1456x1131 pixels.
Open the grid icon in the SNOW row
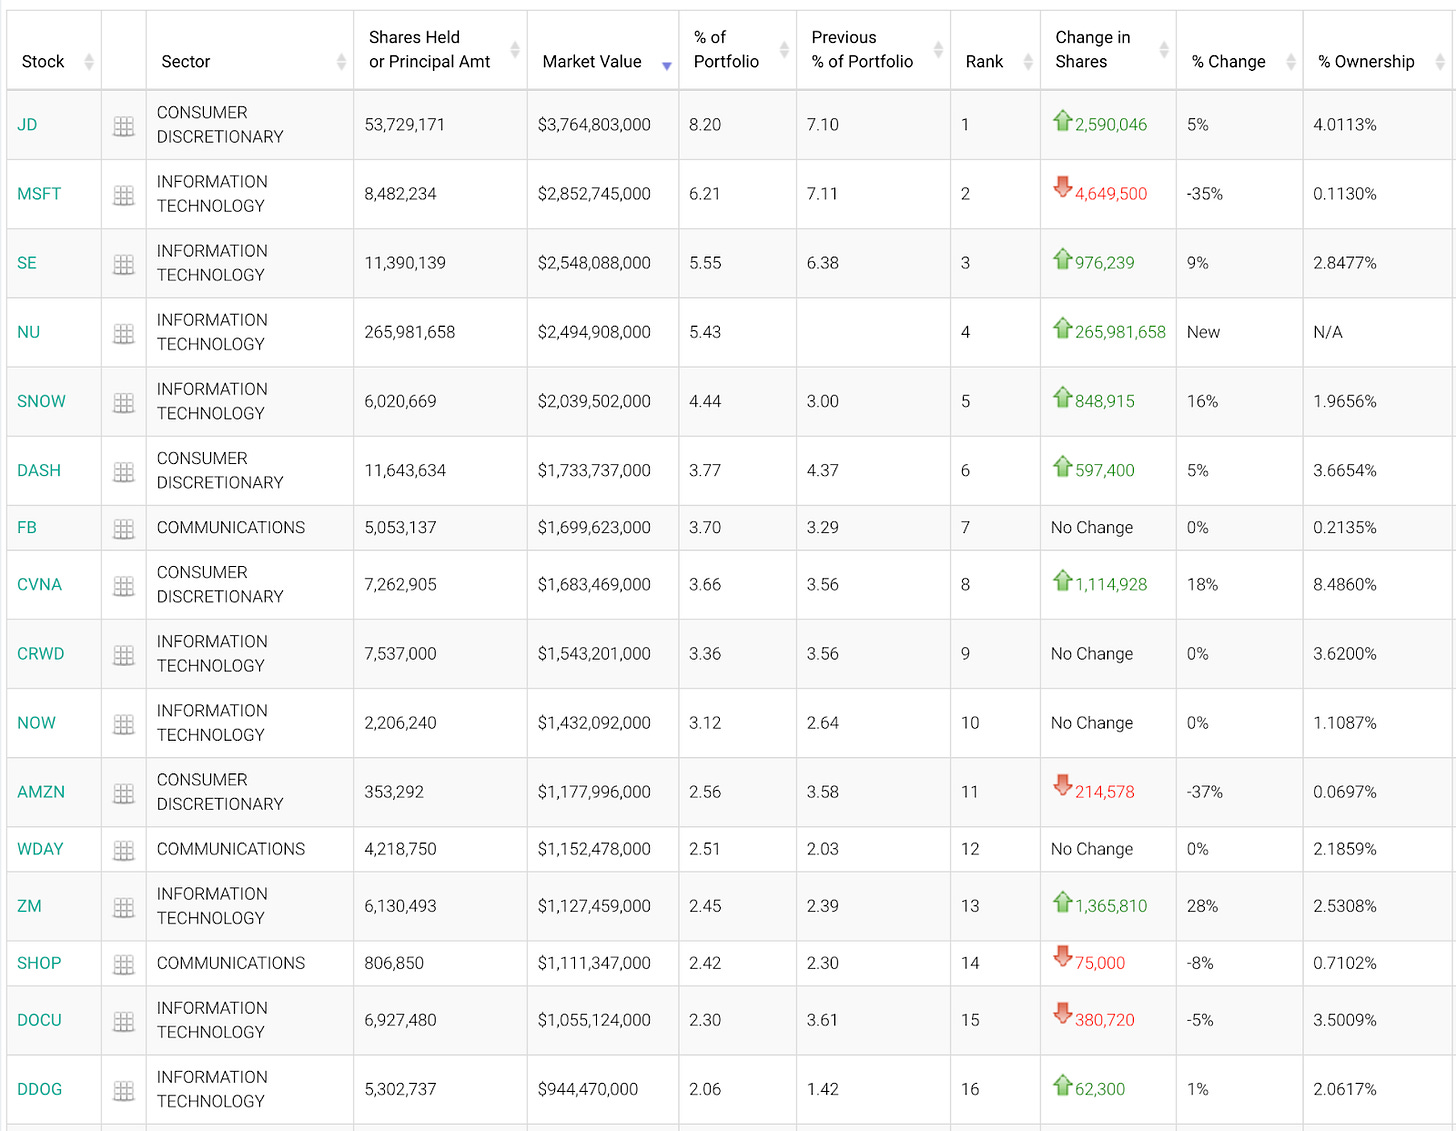pos(124,402)
